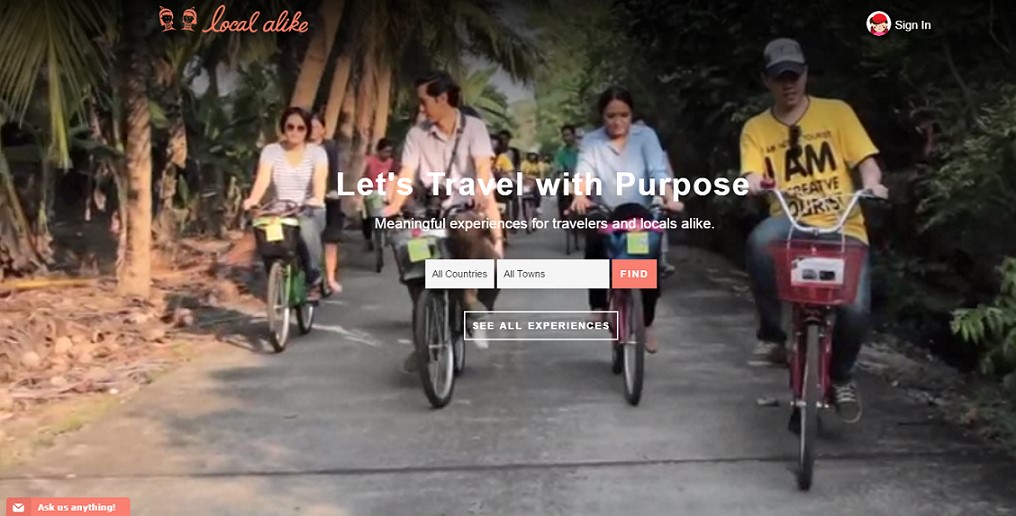Click the red basket on the right bicycle
This screenshot has width=1016, height=516.
pyautogui.click(x=817, y=271)
